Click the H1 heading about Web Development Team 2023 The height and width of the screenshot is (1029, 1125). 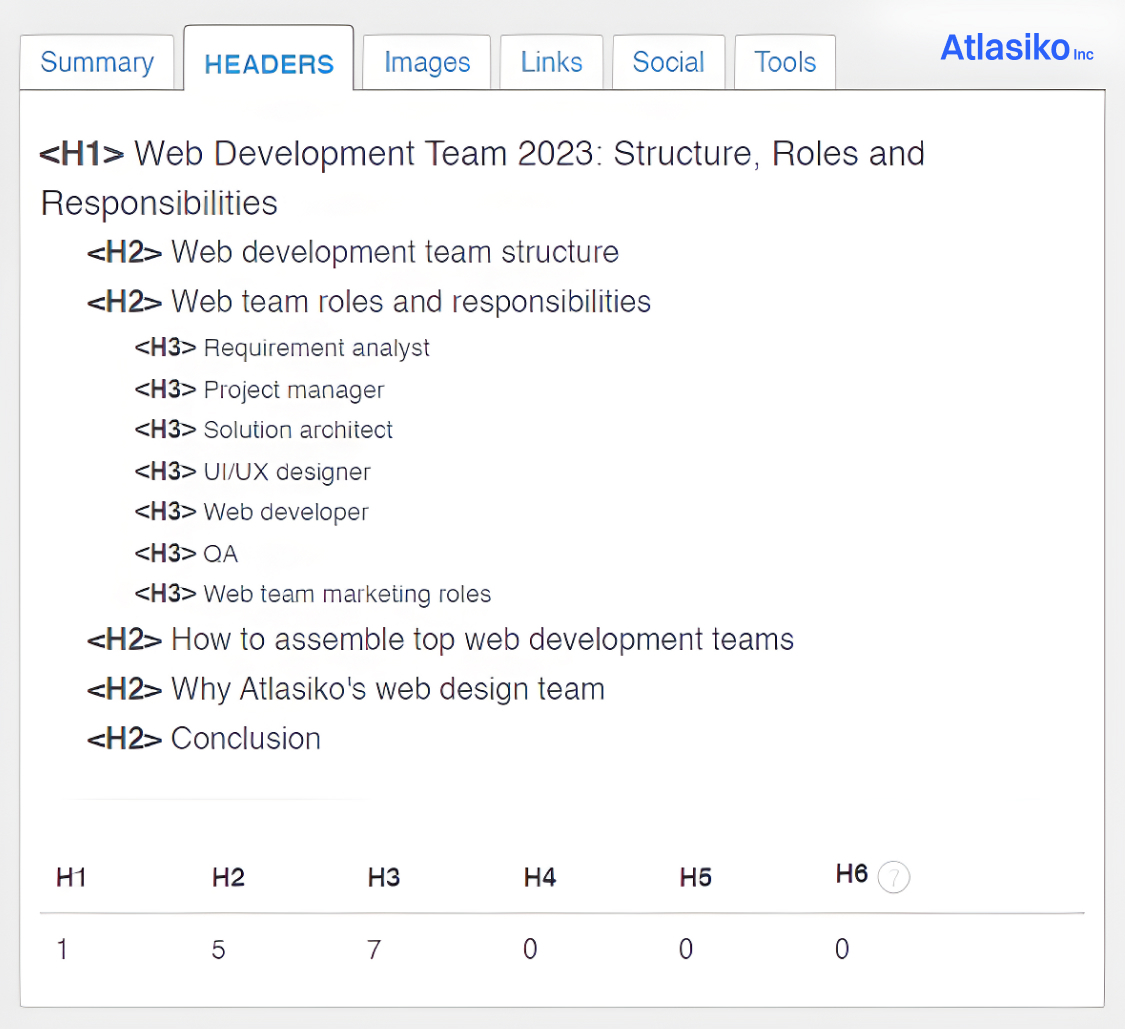530,153
